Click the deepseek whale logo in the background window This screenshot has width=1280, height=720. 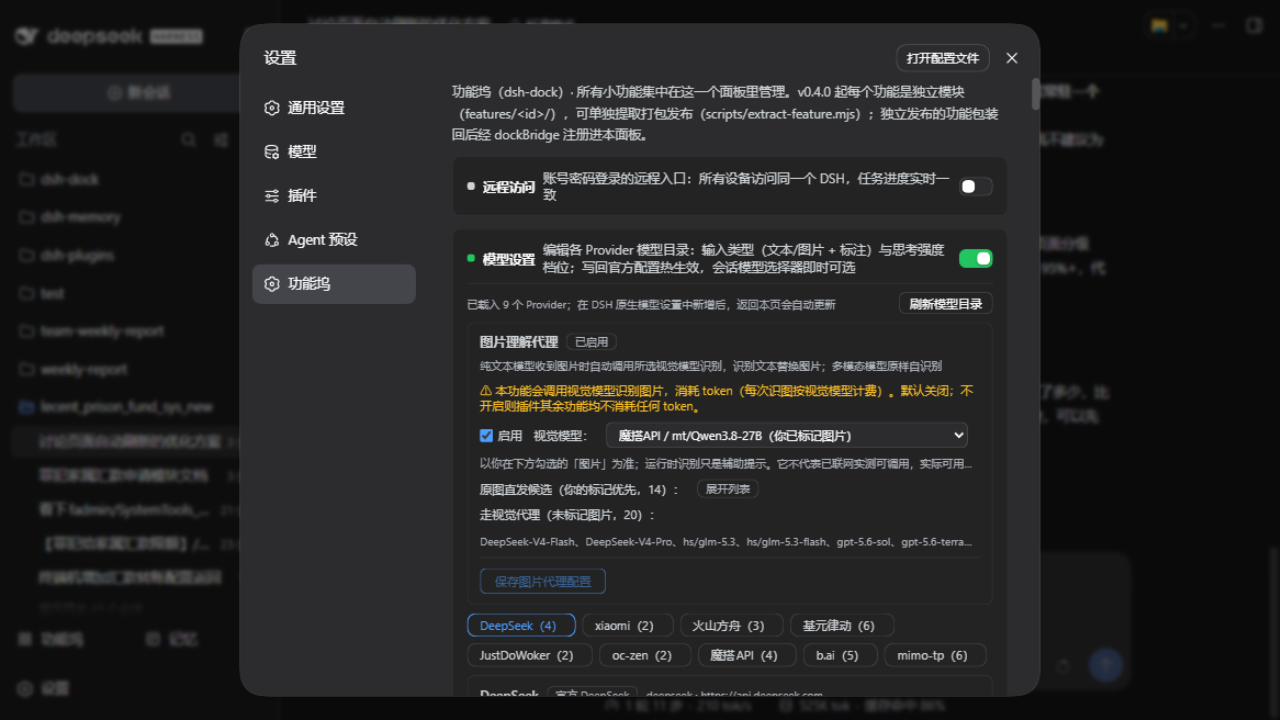pos(28,36)
